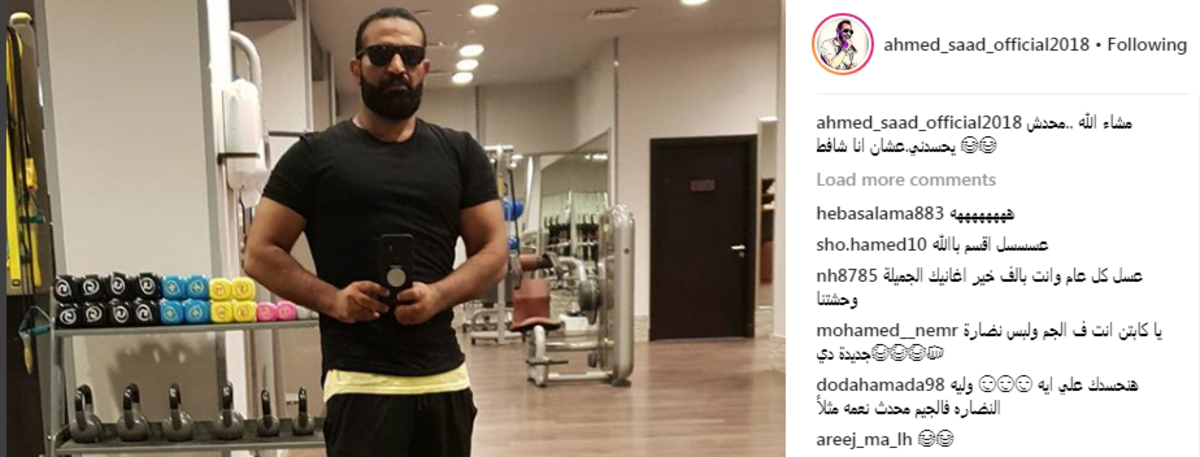The height and width of the screenshot is (457, 1200).
Task: Click caption author ahmed_saad_official2018 username
Action: pyautogui.click(x=918, y=123)
